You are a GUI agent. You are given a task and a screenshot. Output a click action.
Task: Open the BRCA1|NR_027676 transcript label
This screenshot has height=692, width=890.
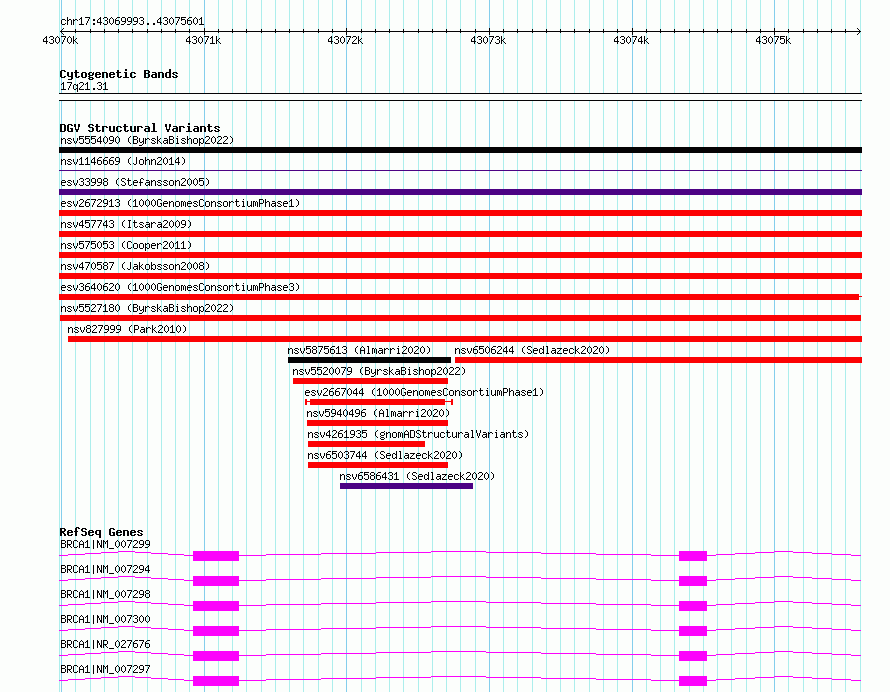coord(105,644)
